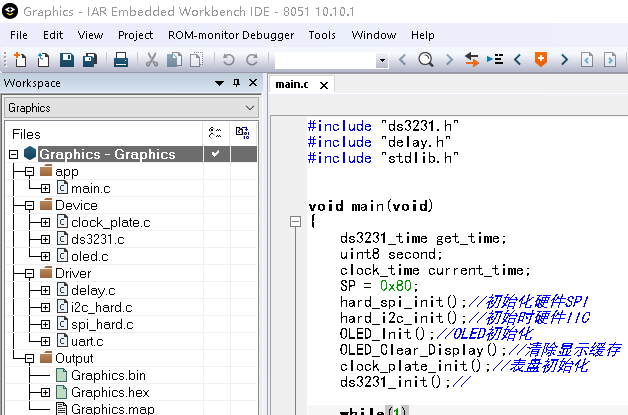Collapse the Graphics - Graphics project node
The image size is (628, 415).
coord(14,155)
